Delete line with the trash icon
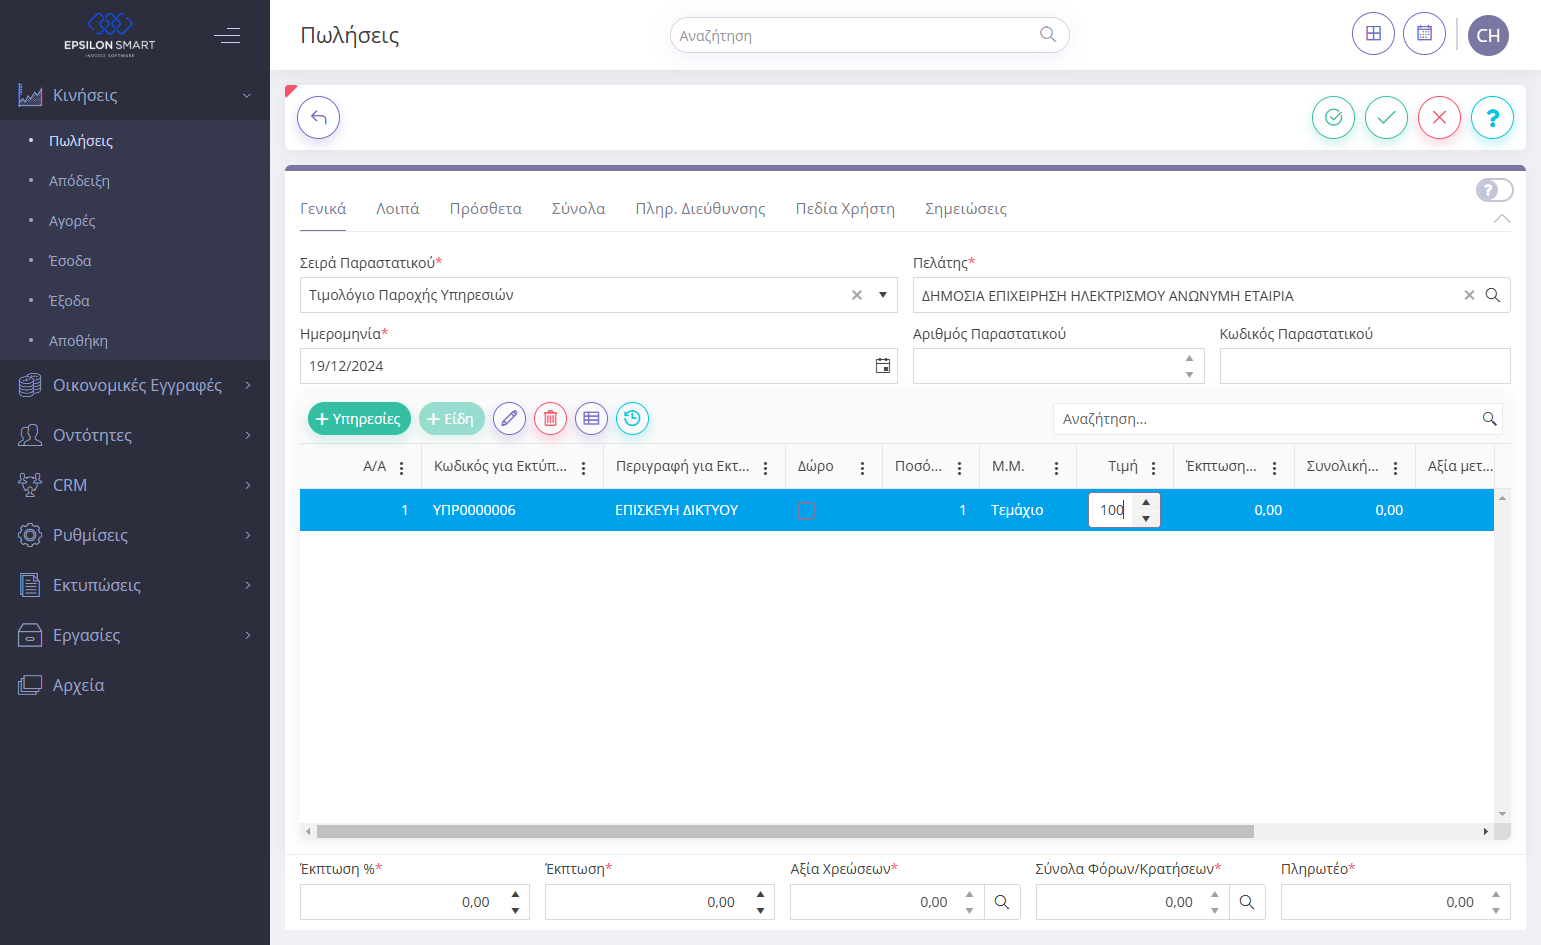1541x945 pixels. pos(550,419)
